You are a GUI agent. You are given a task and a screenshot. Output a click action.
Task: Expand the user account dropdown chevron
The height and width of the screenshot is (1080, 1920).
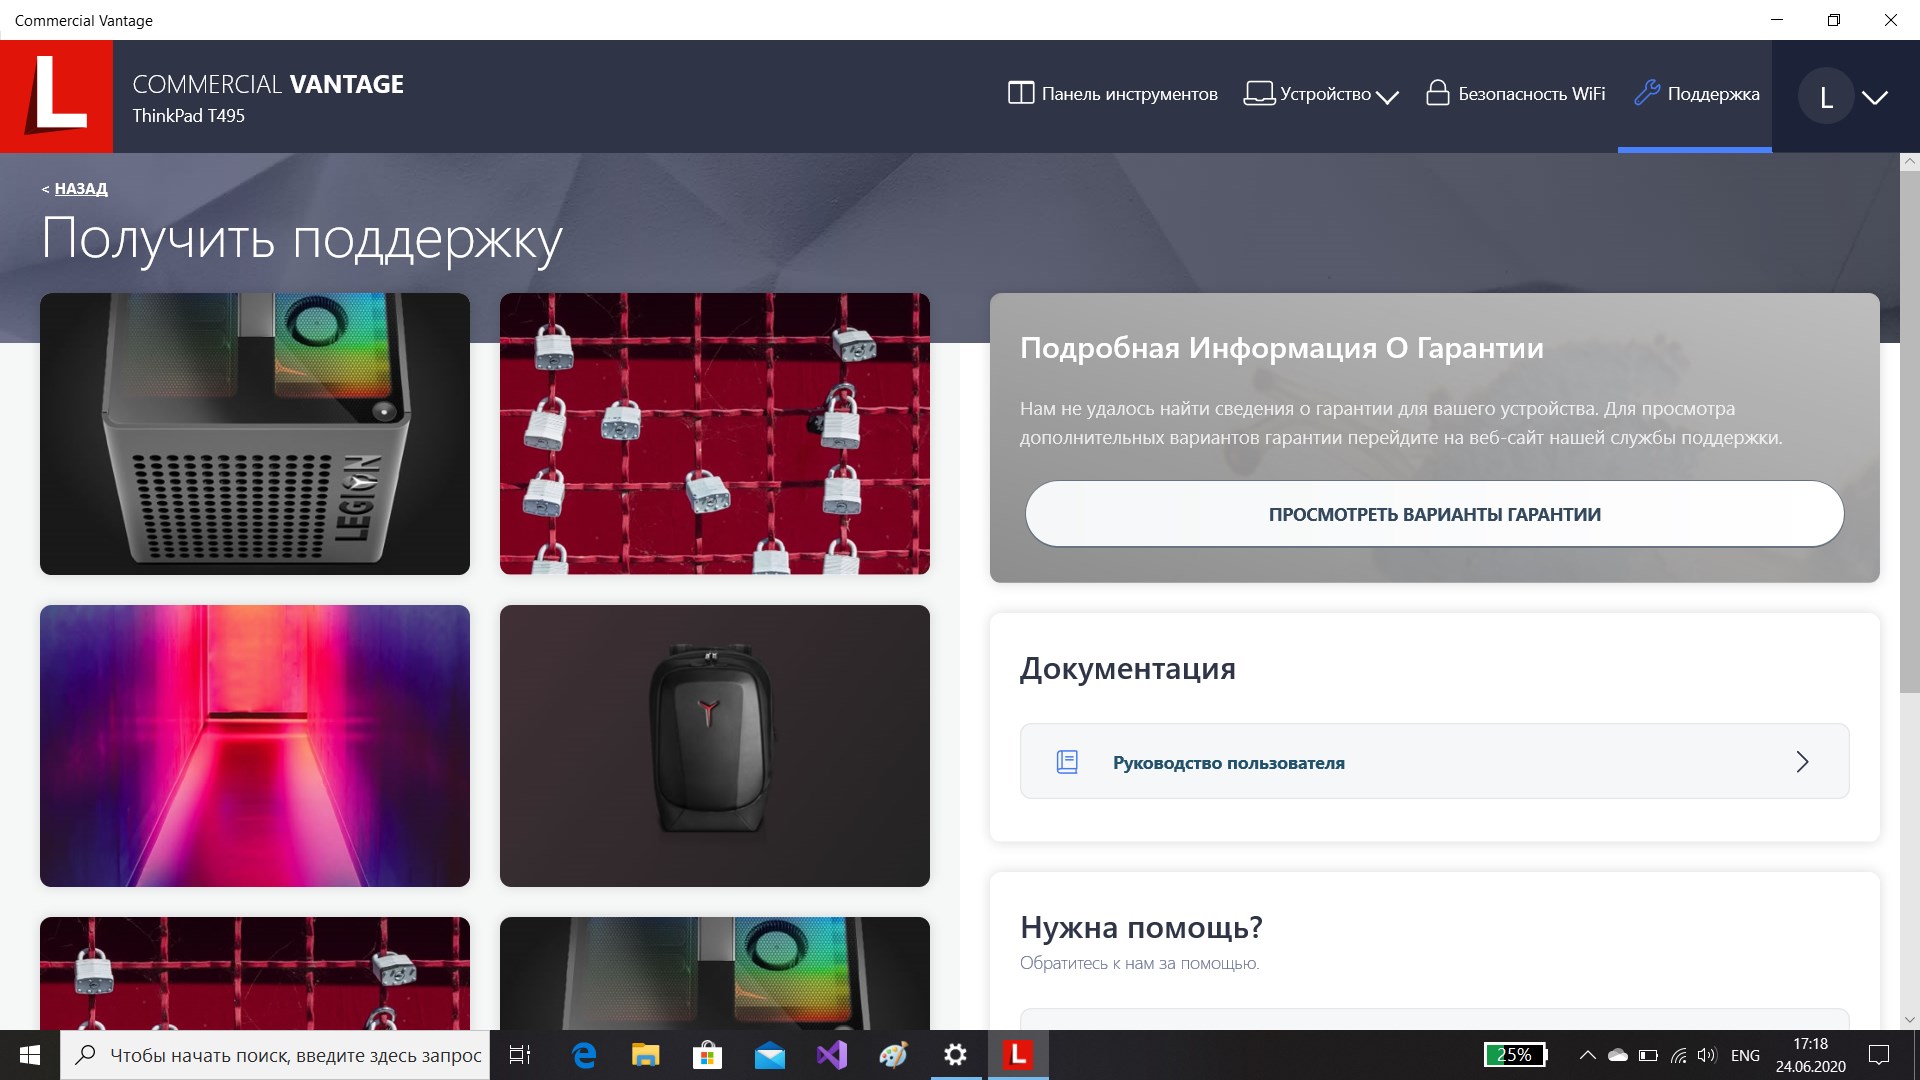click(1875, 97)
